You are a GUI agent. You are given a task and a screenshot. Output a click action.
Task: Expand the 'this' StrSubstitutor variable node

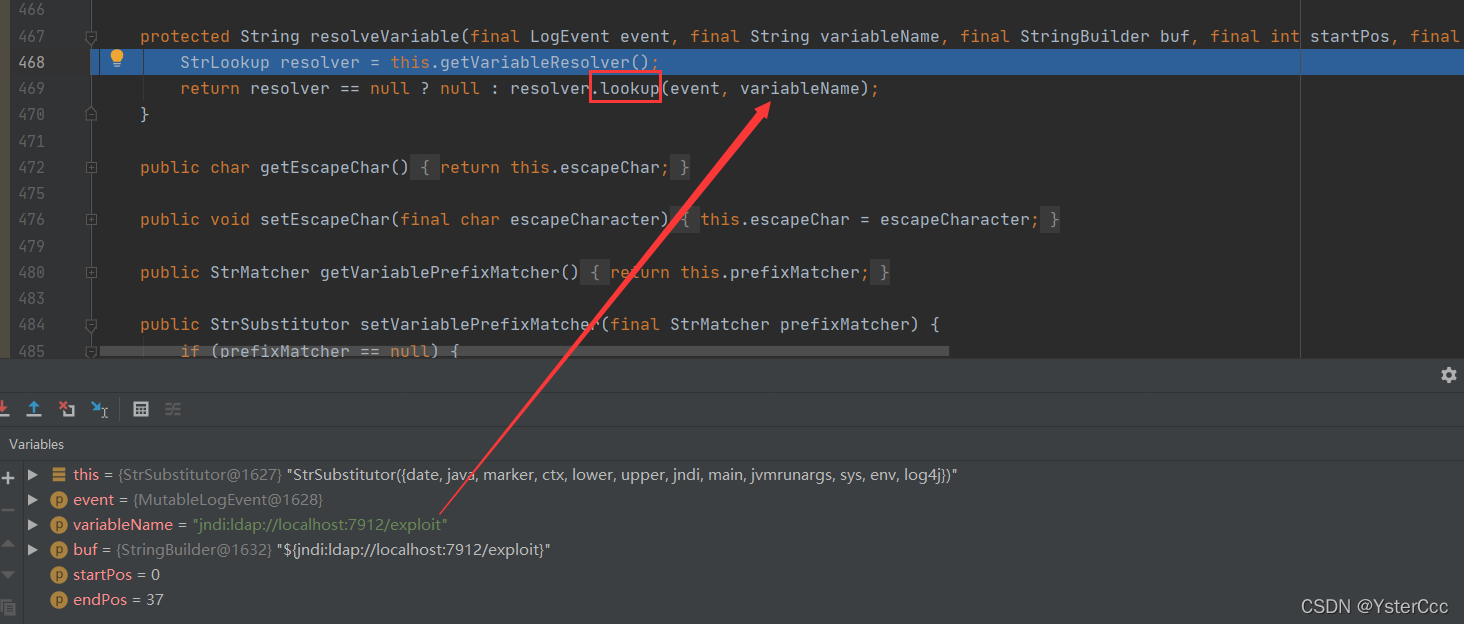(33, 475)
